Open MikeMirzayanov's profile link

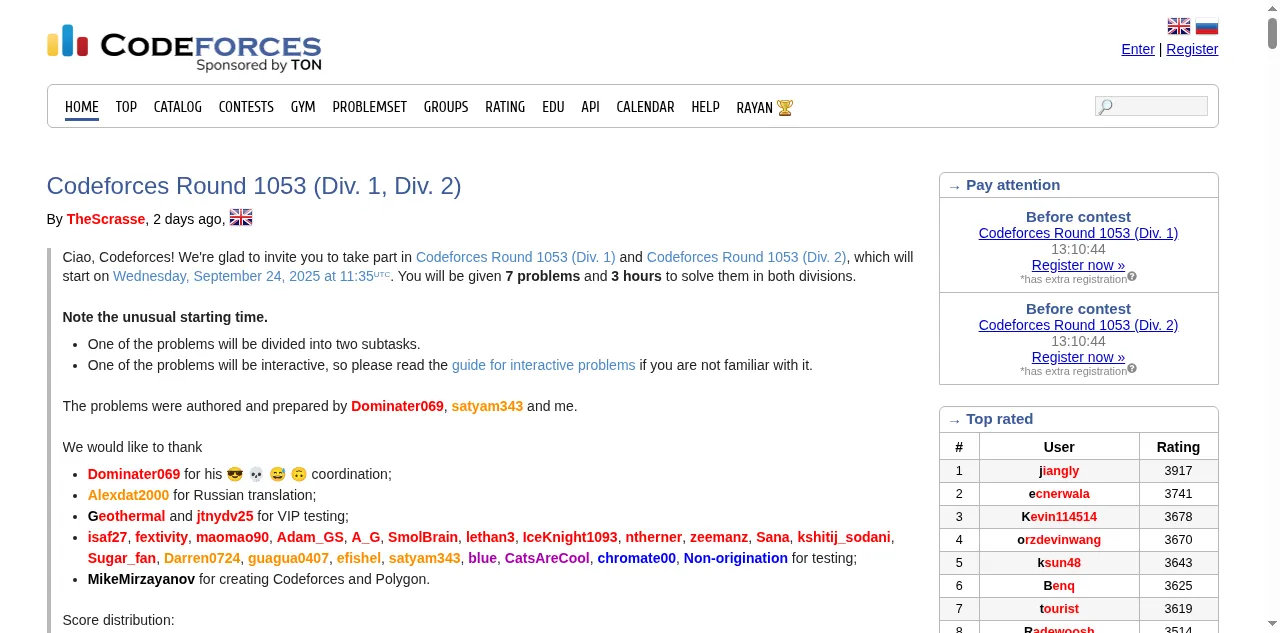(x=141, y=579)
